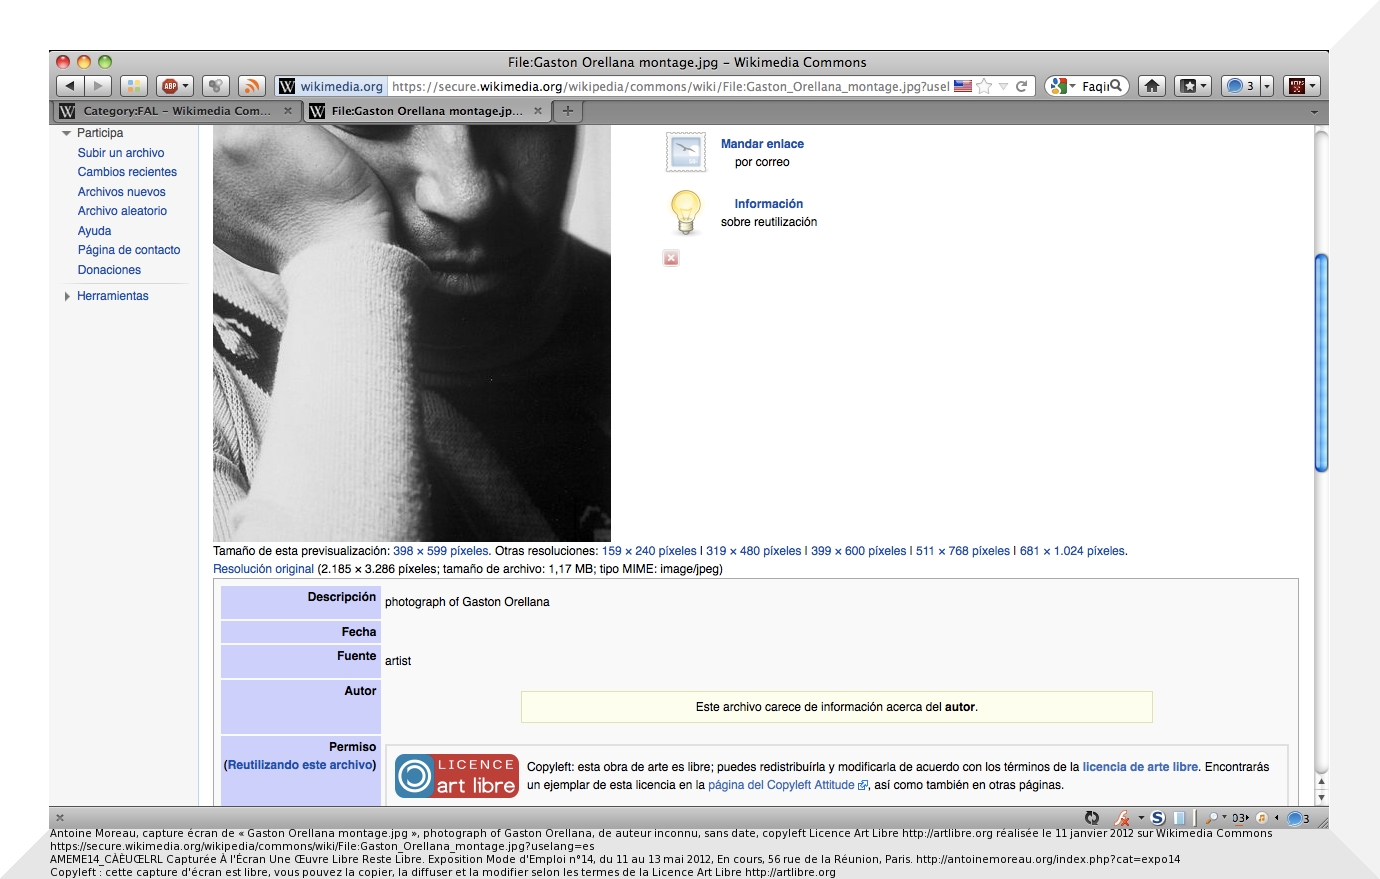The image size is (1380, 879).
Task: Open the search engine dropdown
Action: [x=1062, y=86]
